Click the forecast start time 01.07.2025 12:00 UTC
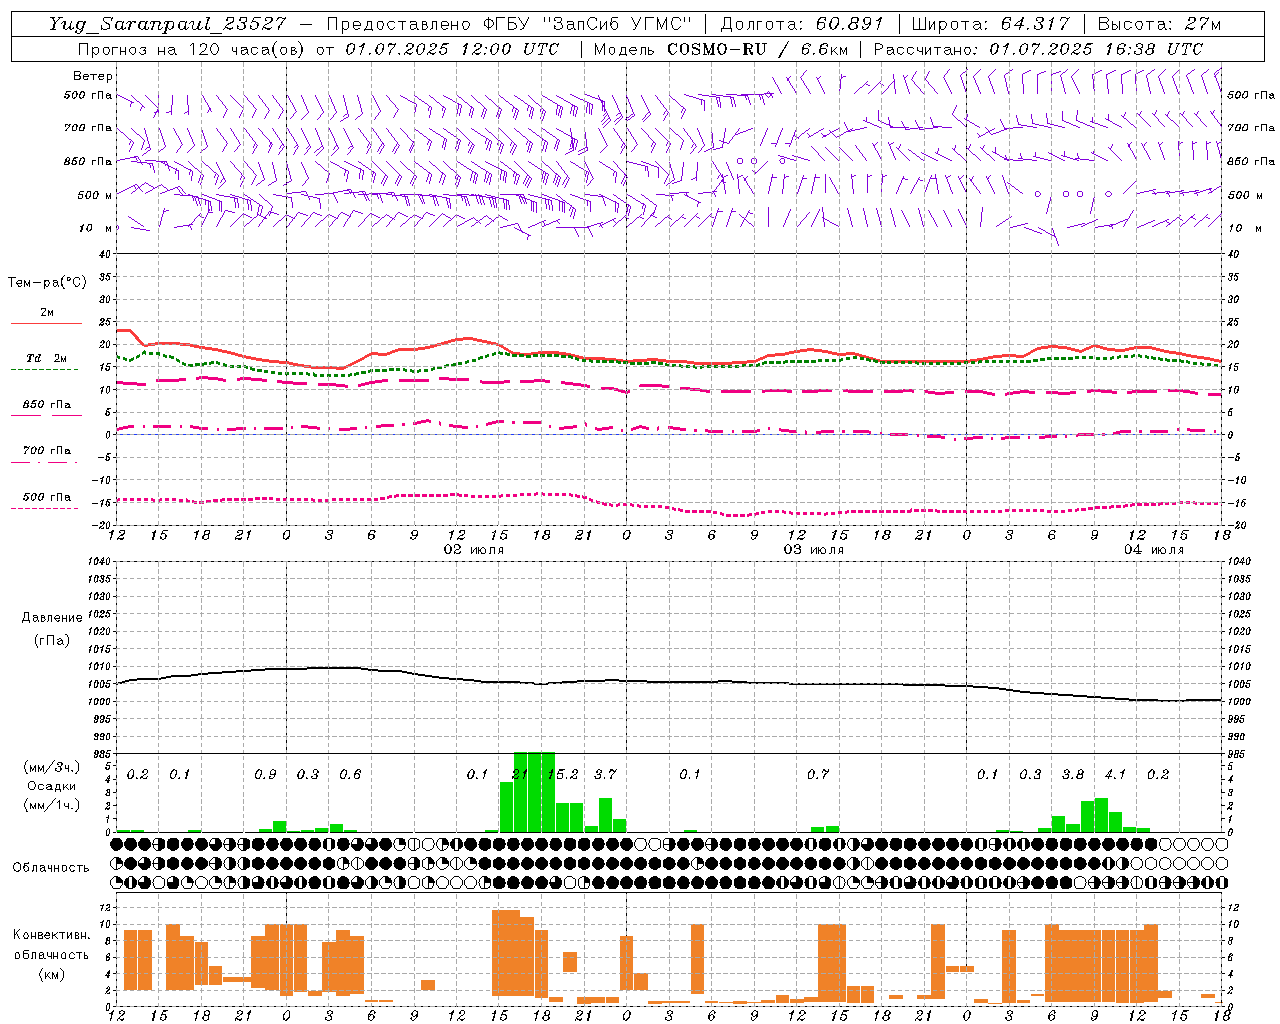The width and height of the screenshot is (1280, 1024). point(453,49)
